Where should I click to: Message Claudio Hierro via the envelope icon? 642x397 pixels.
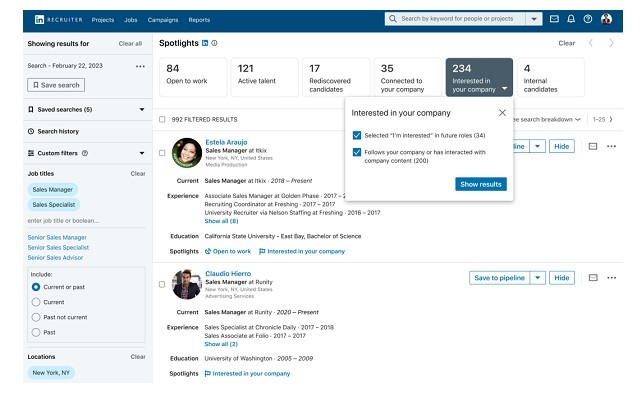592,278
